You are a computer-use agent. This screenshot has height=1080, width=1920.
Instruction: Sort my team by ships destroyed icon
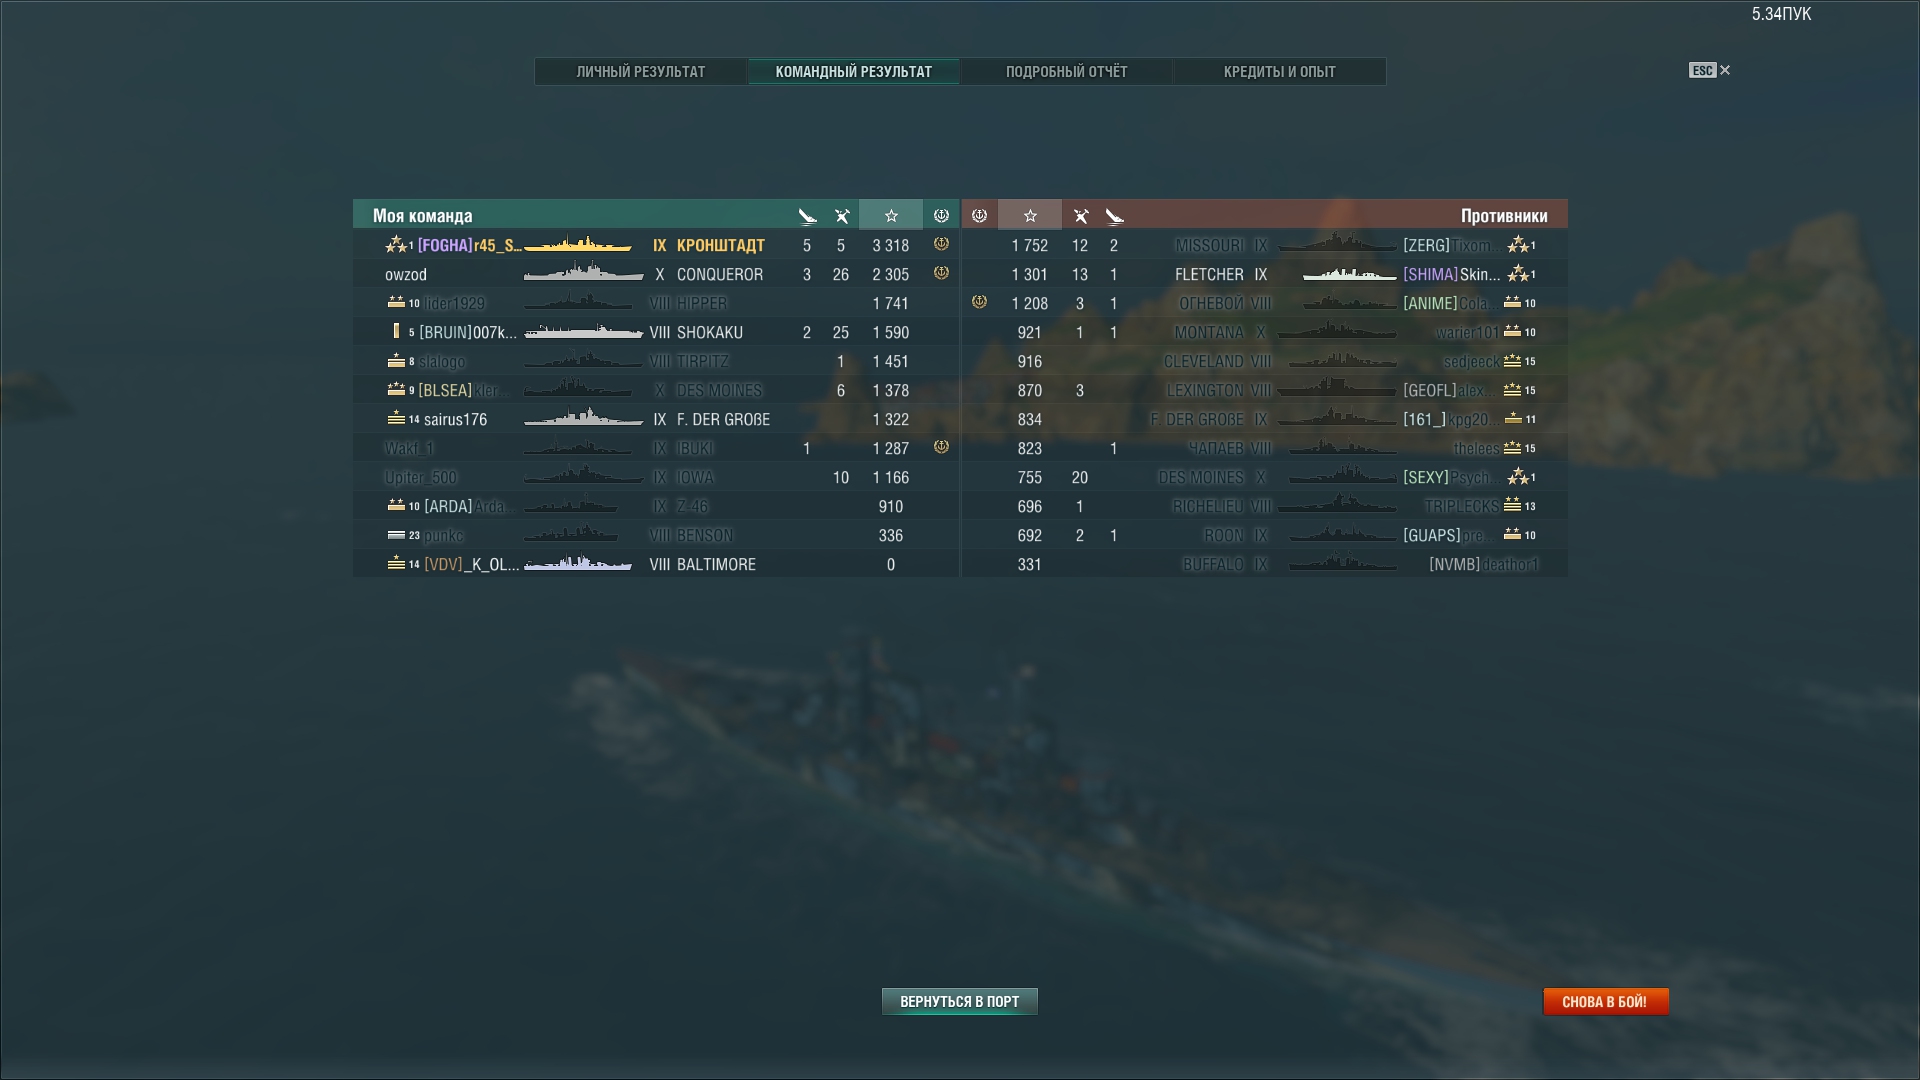[x=807, y=216]
